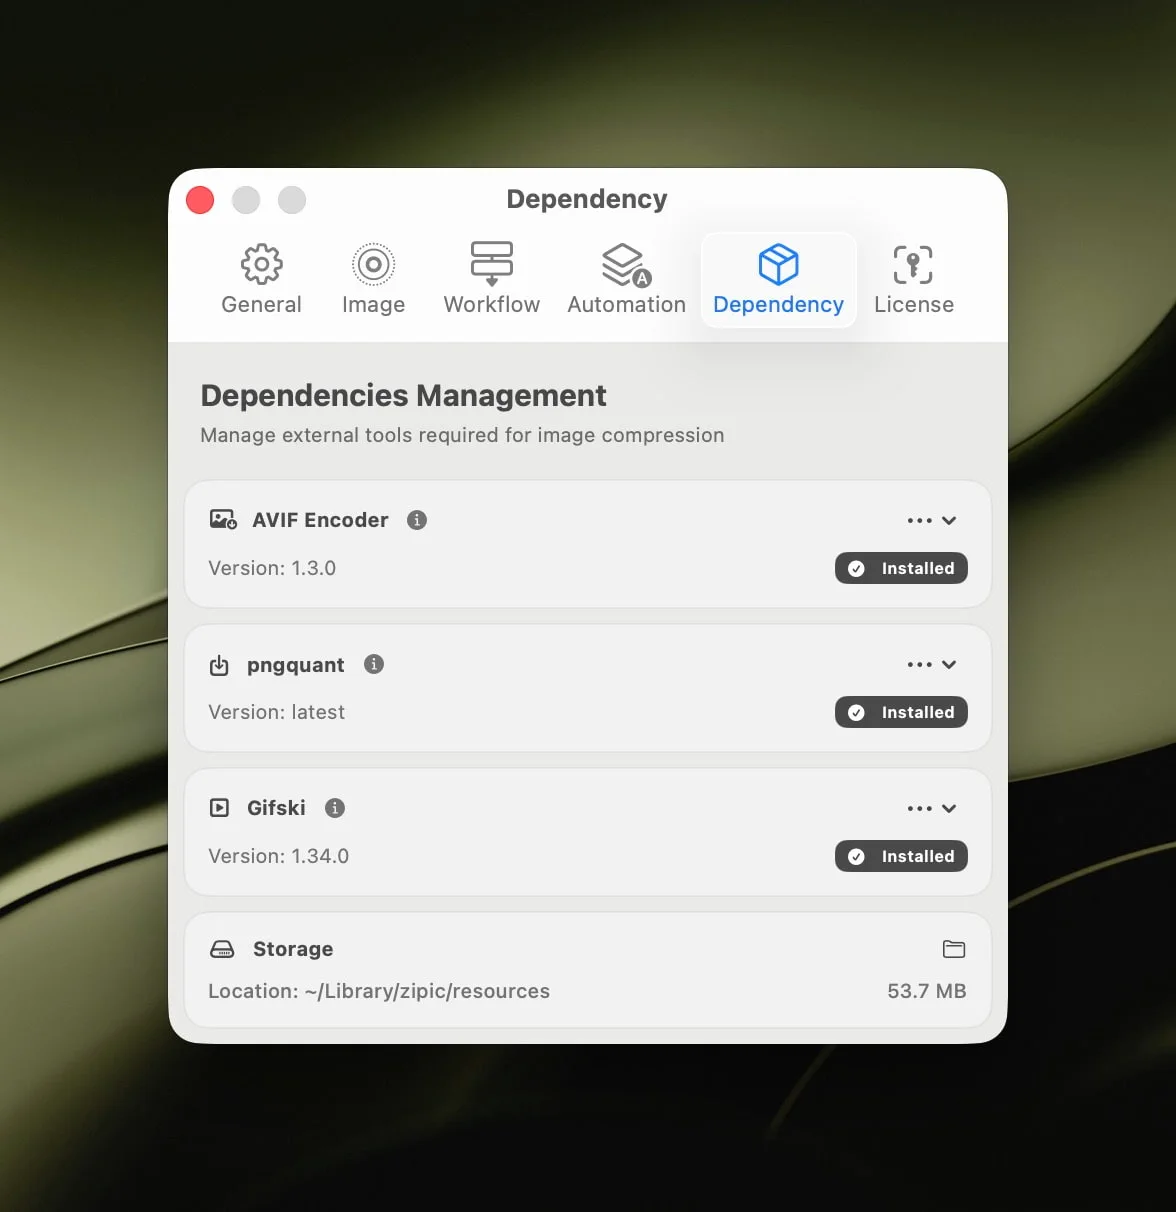Open the Image settings tab

click(373, 279)
